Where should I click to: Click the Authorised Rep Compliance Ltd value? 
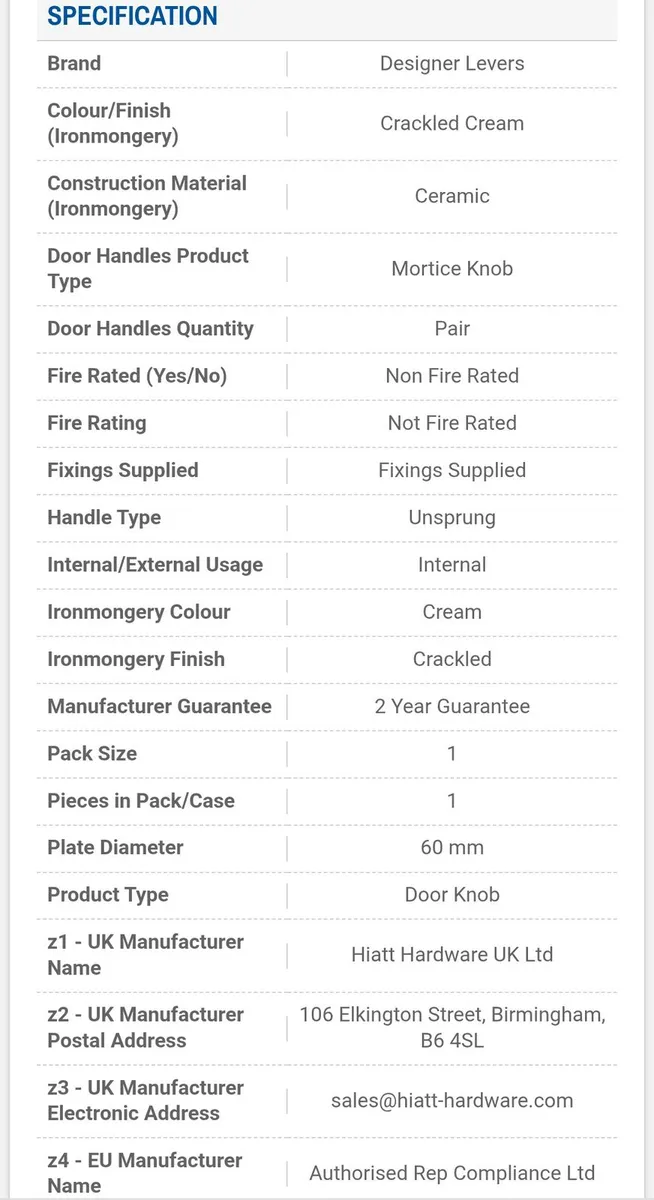452,1173
